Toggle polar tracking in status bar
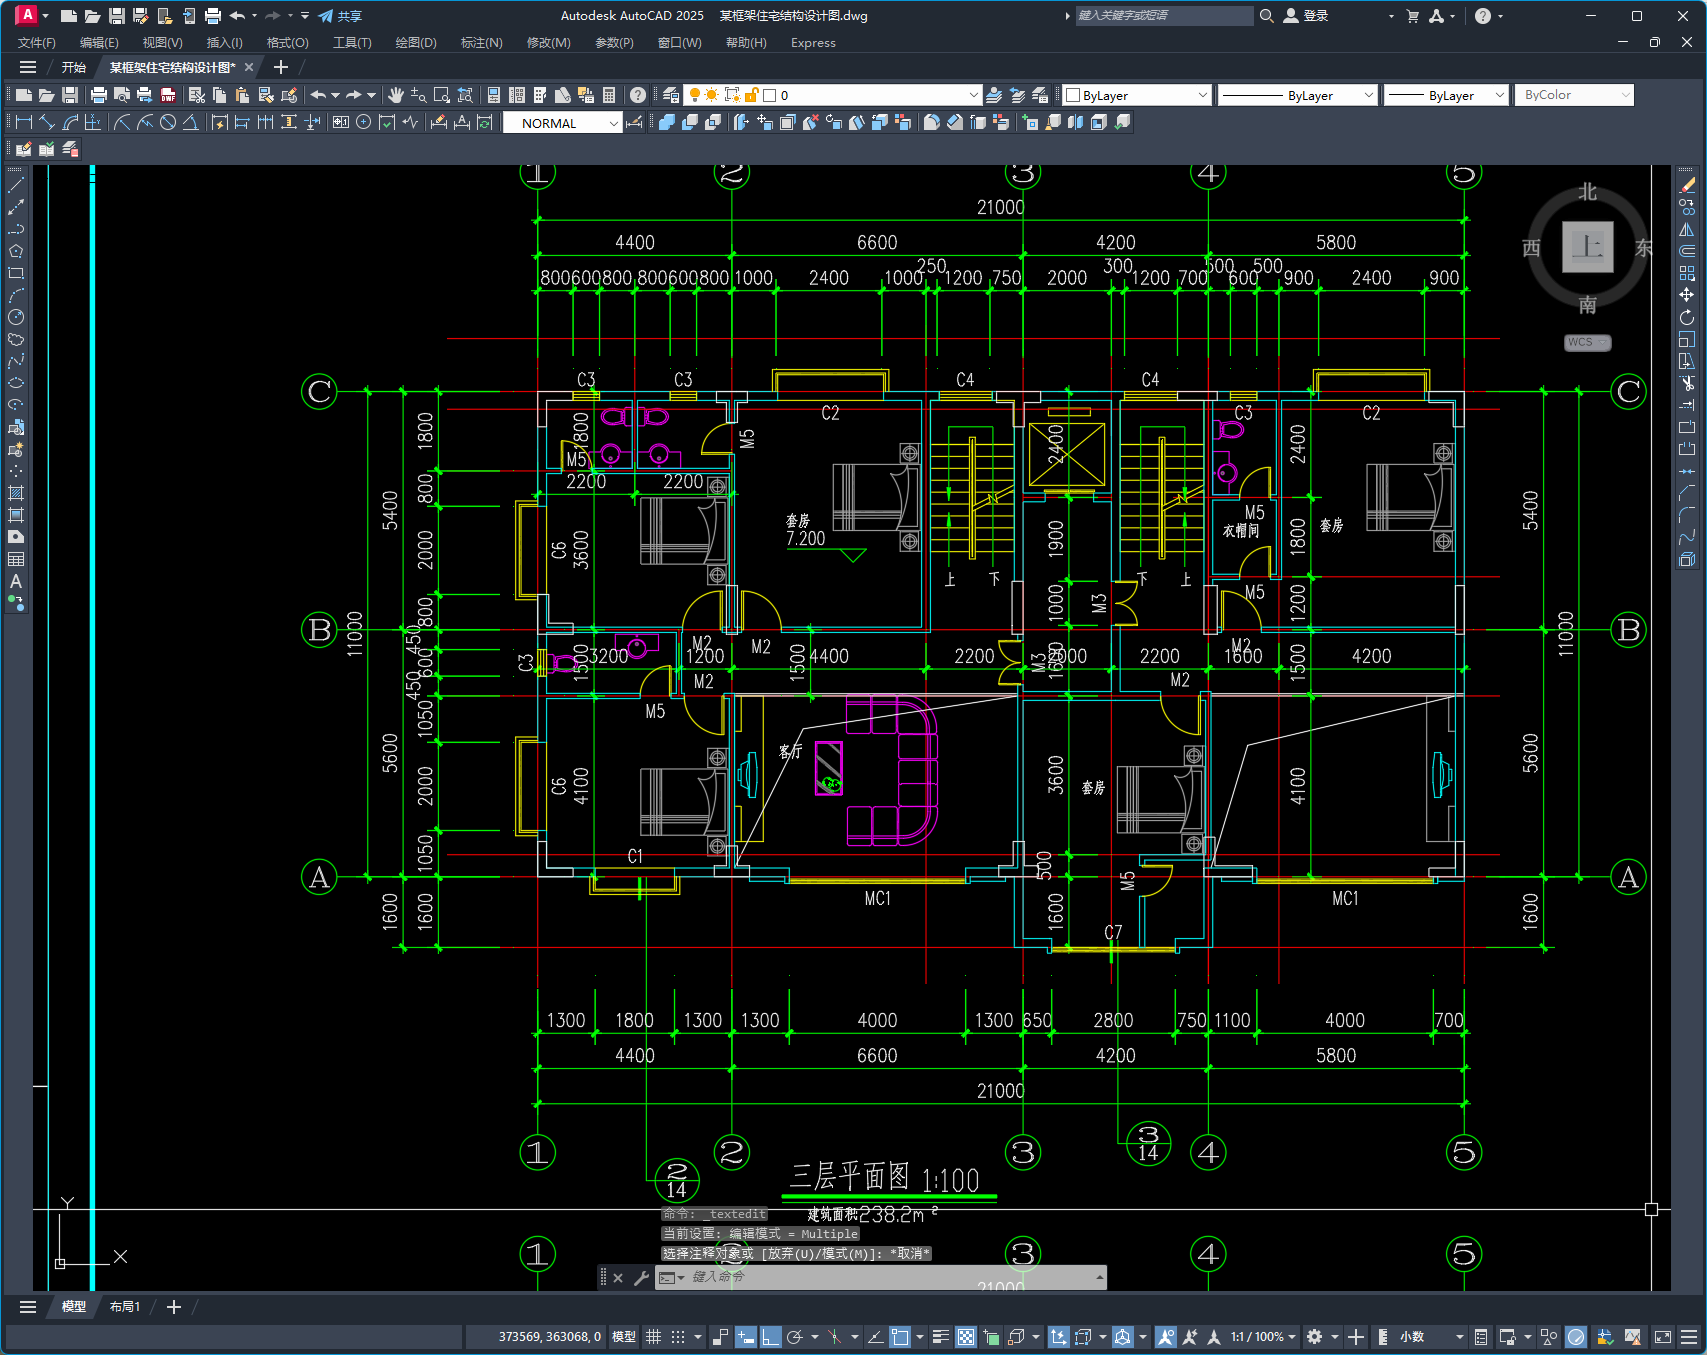This screenshot has height=1355, width=1707. (x=795, y=1337)
